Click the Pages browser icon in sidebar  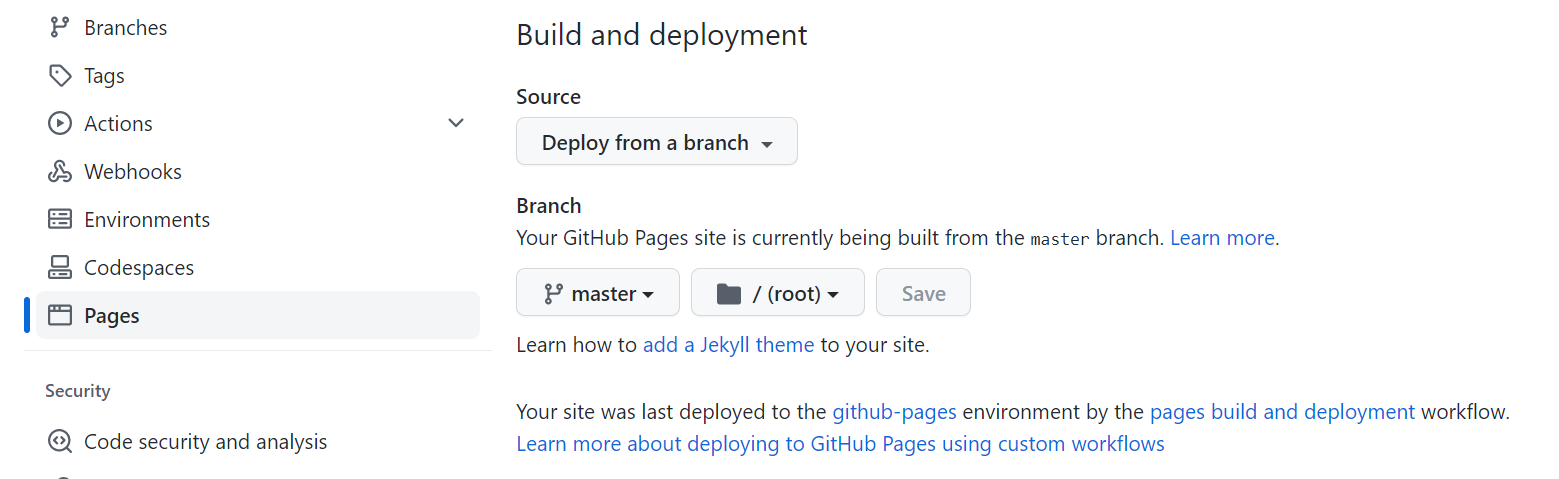pyautogui.click(x=60, y=316)
